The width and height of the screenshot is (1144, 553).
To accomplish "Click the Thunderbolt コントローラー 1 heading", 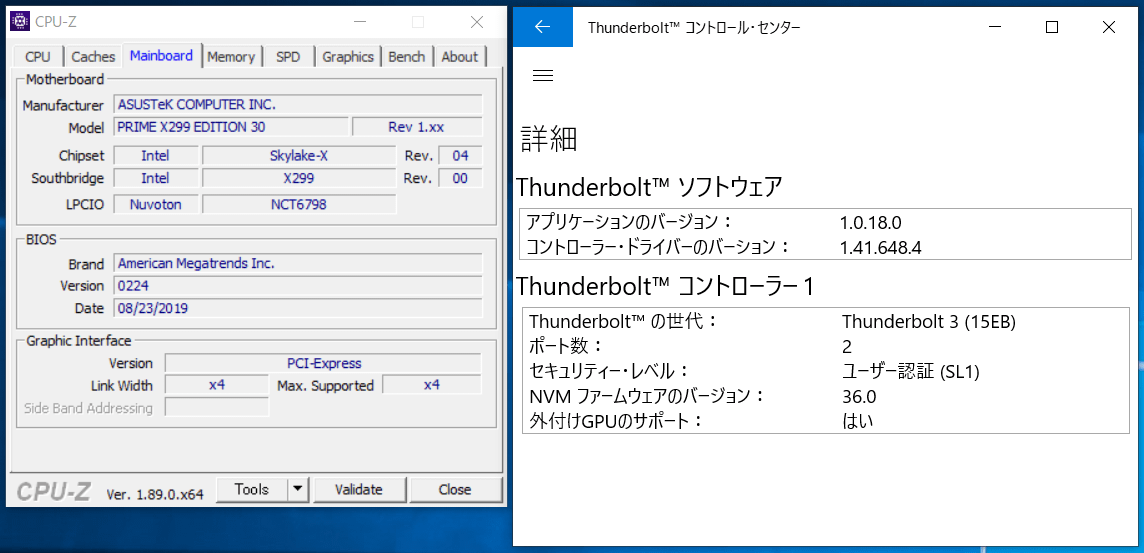I will point(665,286).
